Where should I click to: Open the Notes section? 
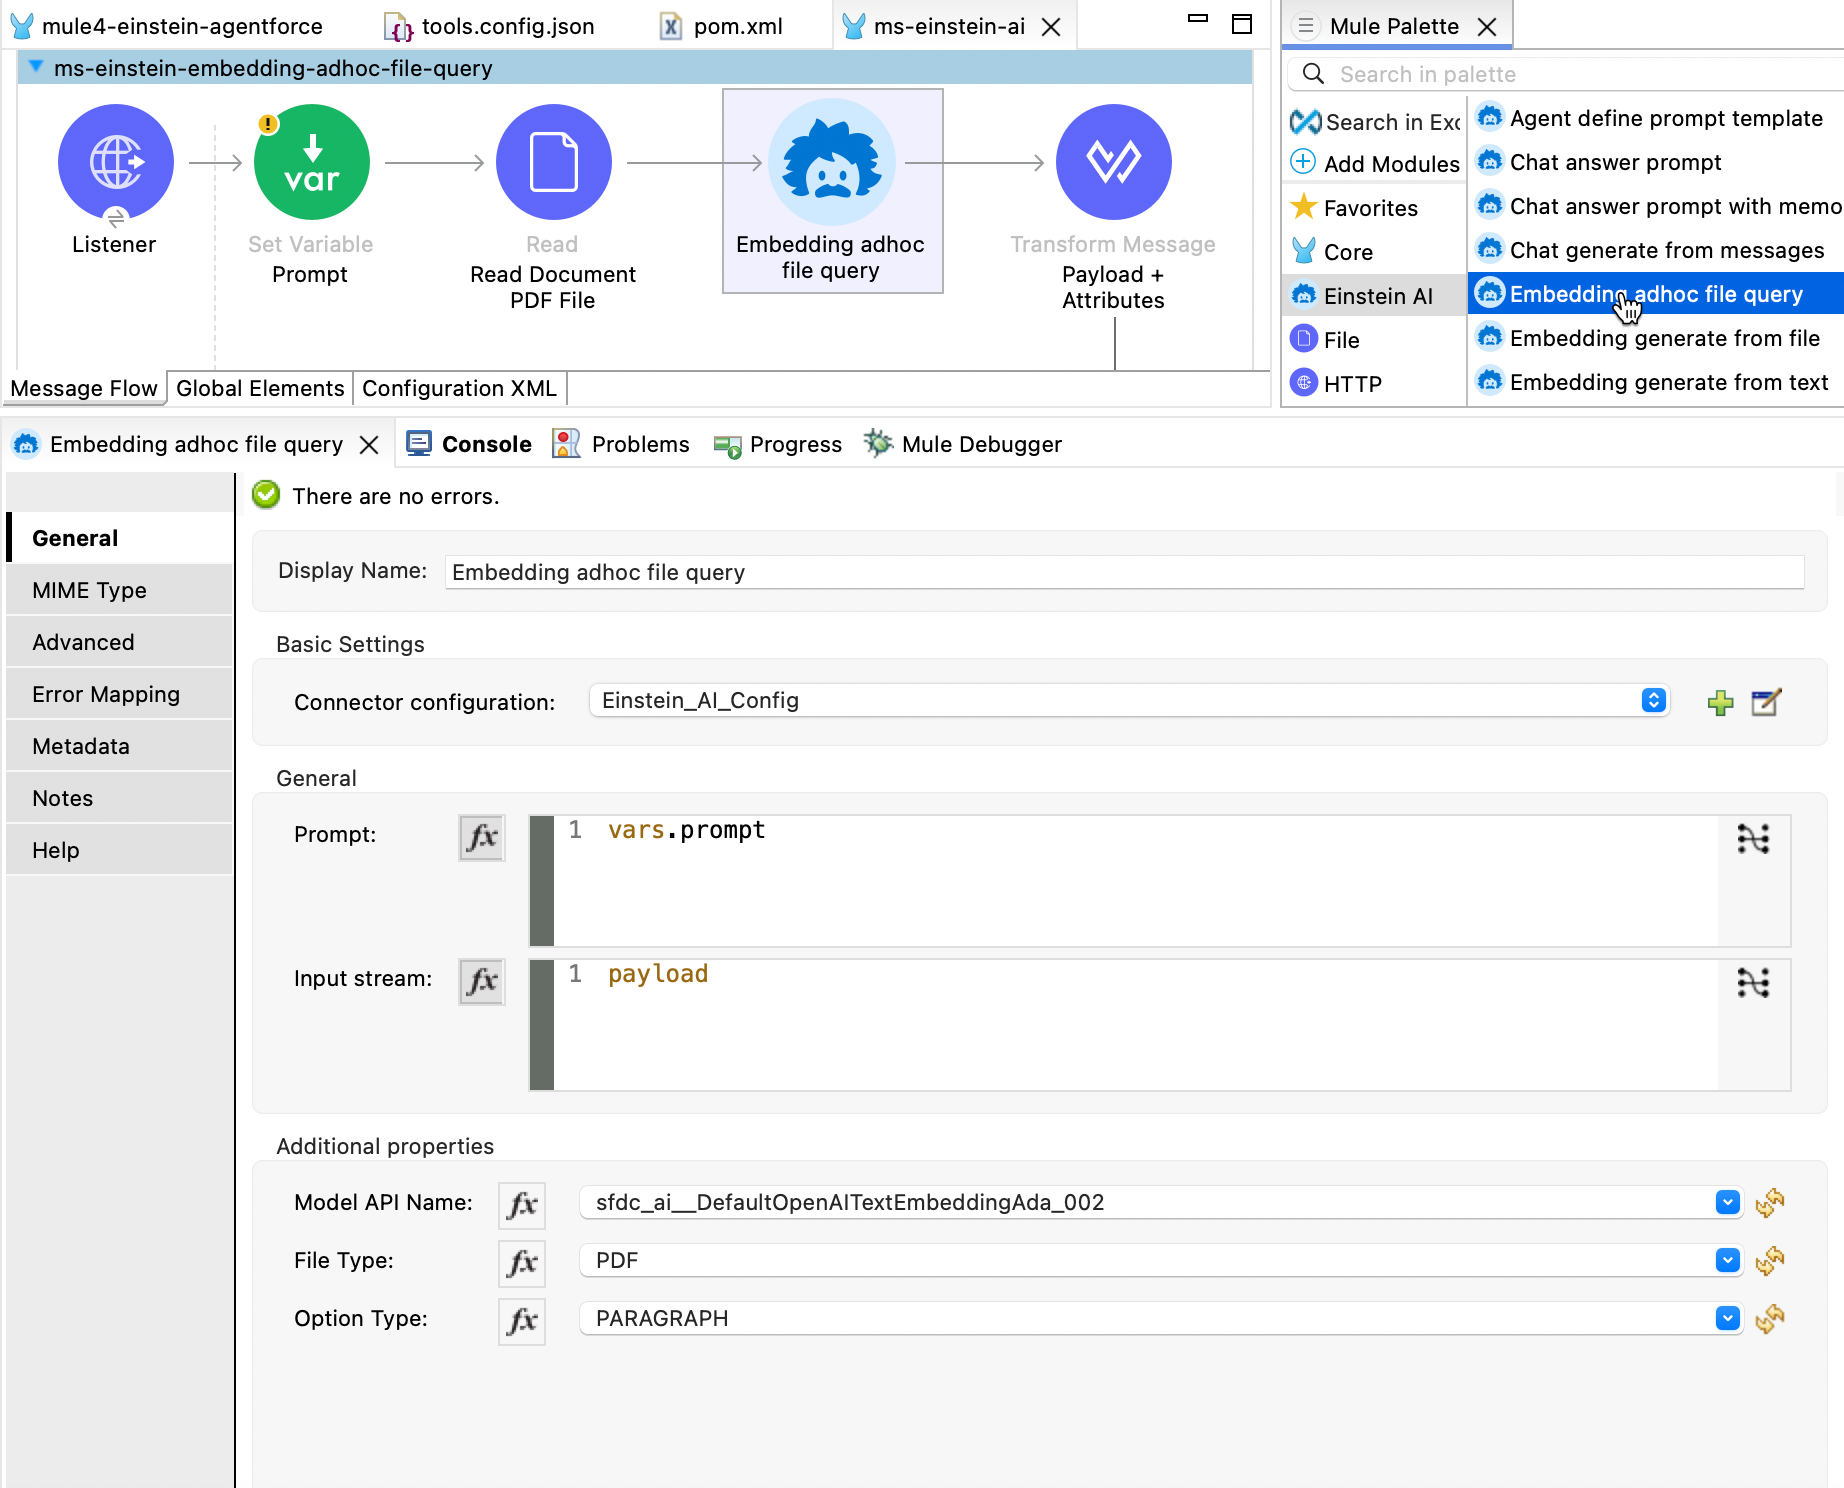(x=120, y=798)
